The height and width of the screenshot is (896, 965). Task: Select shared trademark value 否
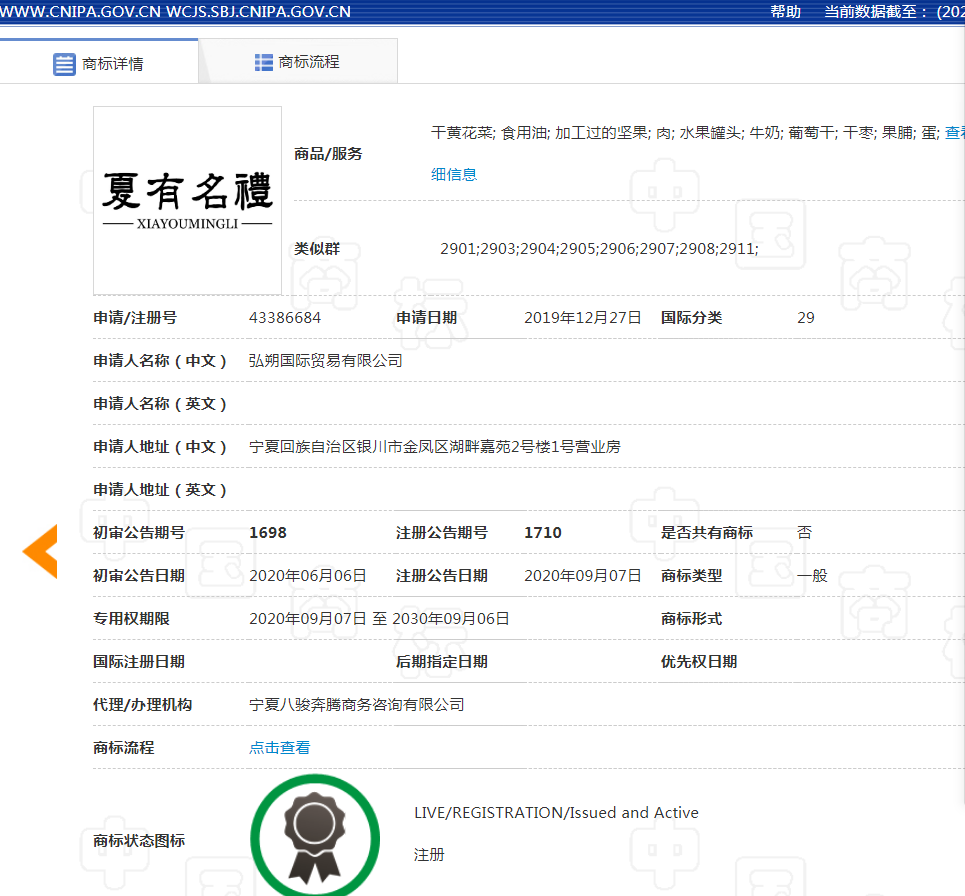[804, 533]
